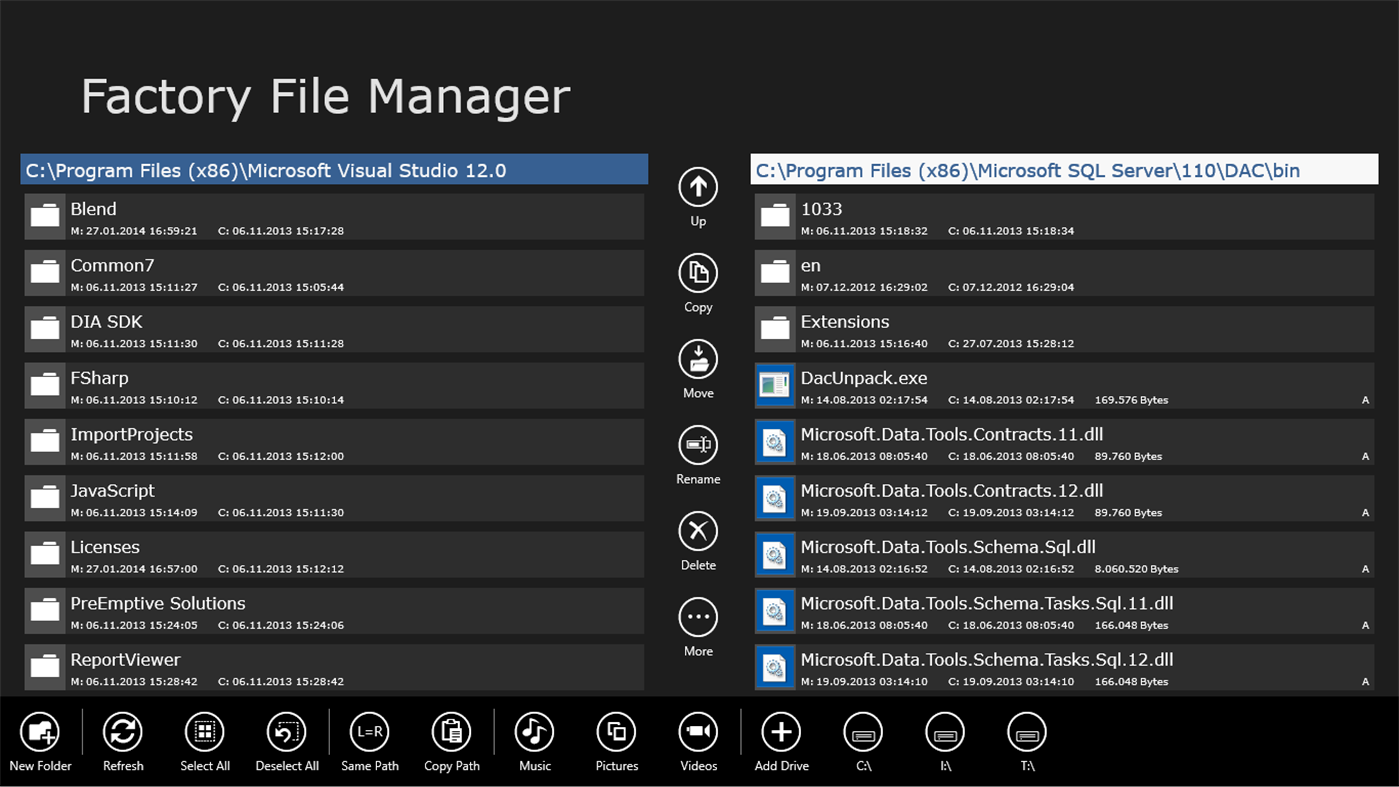Hit the Delete icon
The image size is (1399, 787).
[698, 531]
